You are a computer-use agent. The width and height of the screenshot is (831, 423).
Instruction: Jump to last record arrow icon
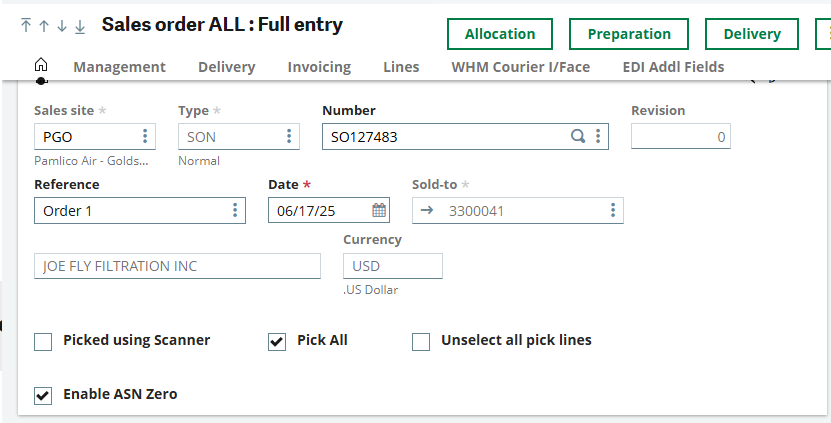coord(80,27)
